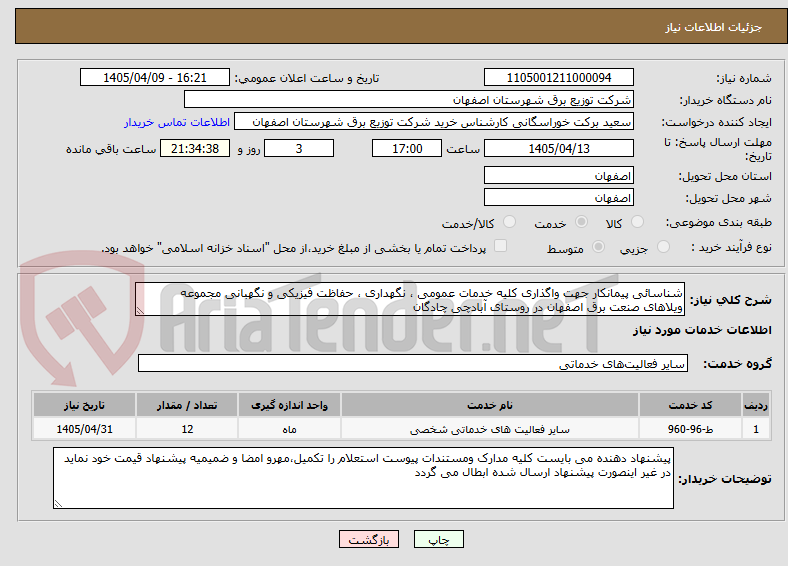Click the نام خدمت column header
The height and width of the screenshot is (566, 788).
(x=490, y=405)
